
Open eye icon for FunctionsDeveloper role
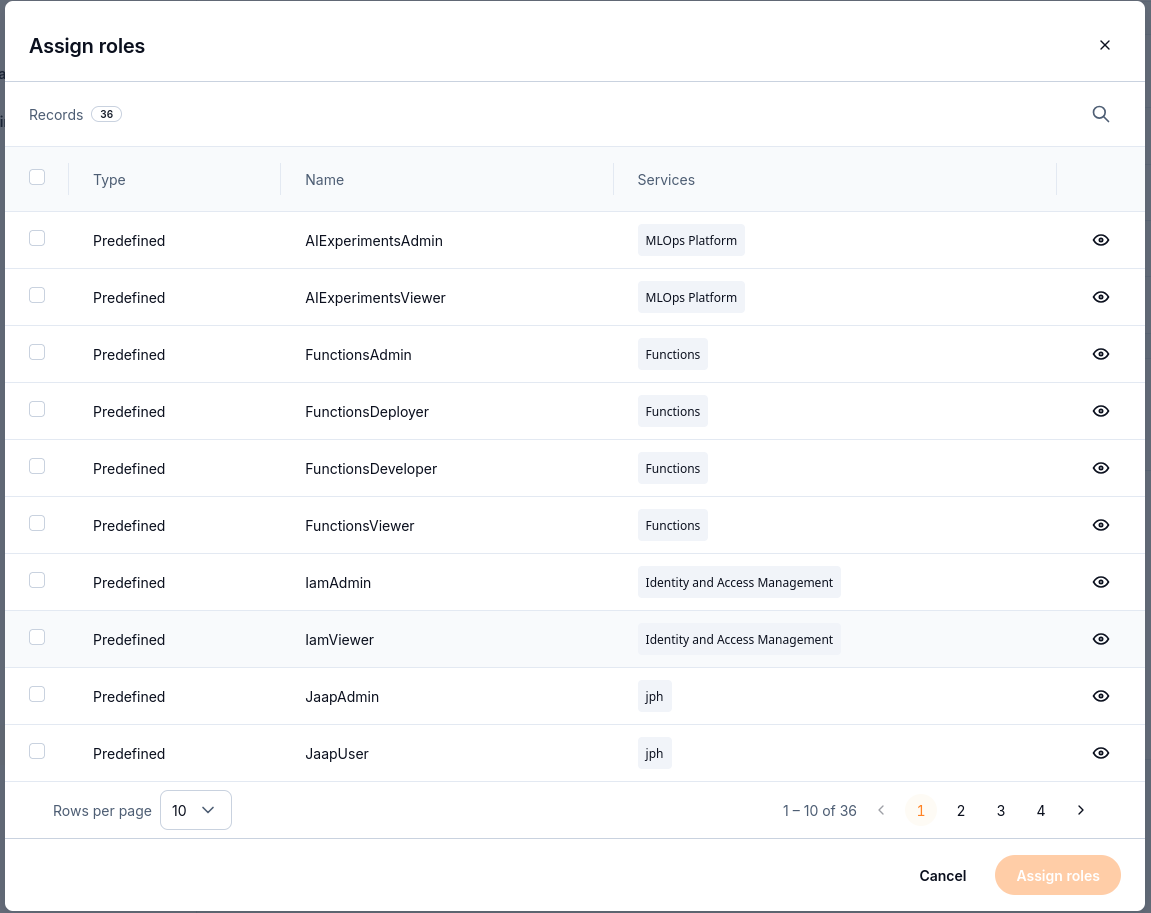click(1100, 468)
